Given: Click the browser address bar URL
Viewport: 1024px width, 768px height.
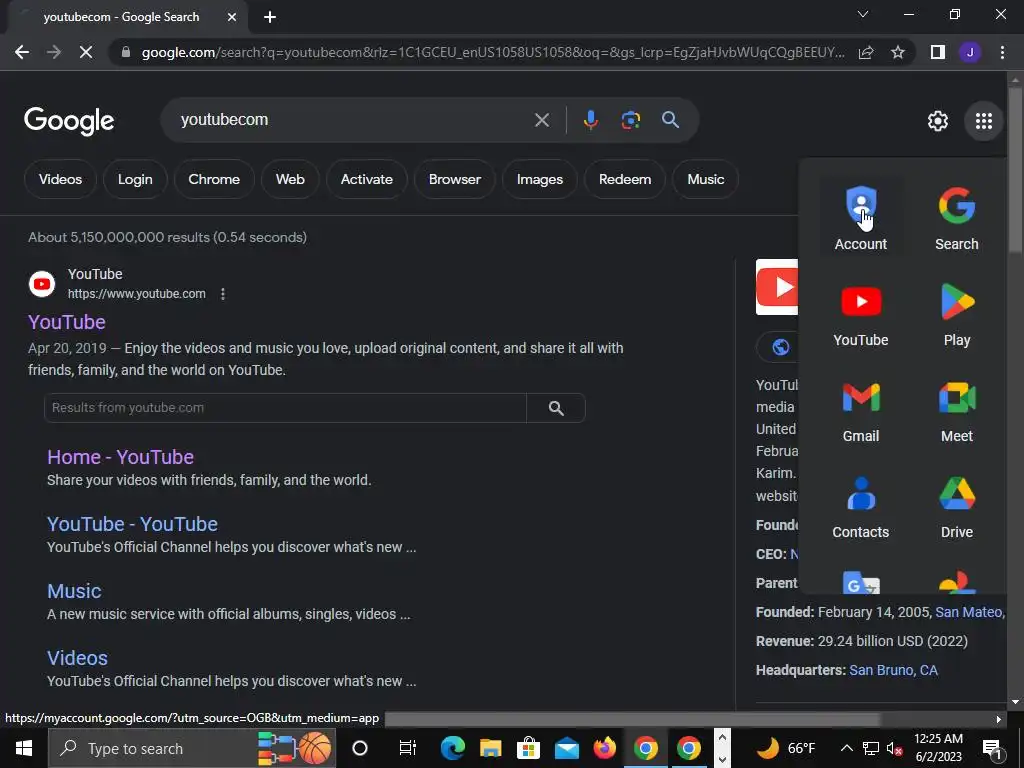Looking at the screenshot, I should [493, 52].
